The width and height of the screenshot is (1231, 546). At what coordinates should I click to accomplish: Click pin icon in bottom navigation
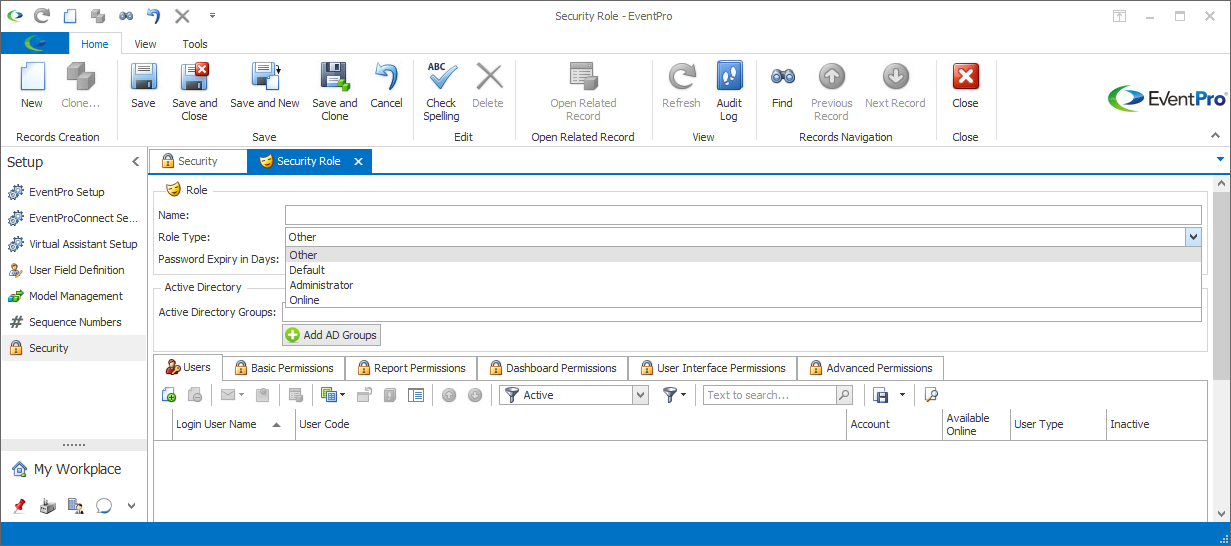point(20,506)
